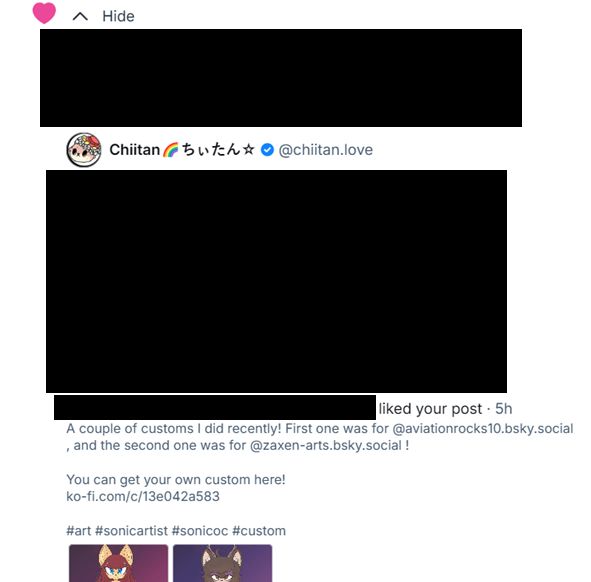Open the @zaxen-arts.bsky.social mention
591x582 pixels.
326,446
